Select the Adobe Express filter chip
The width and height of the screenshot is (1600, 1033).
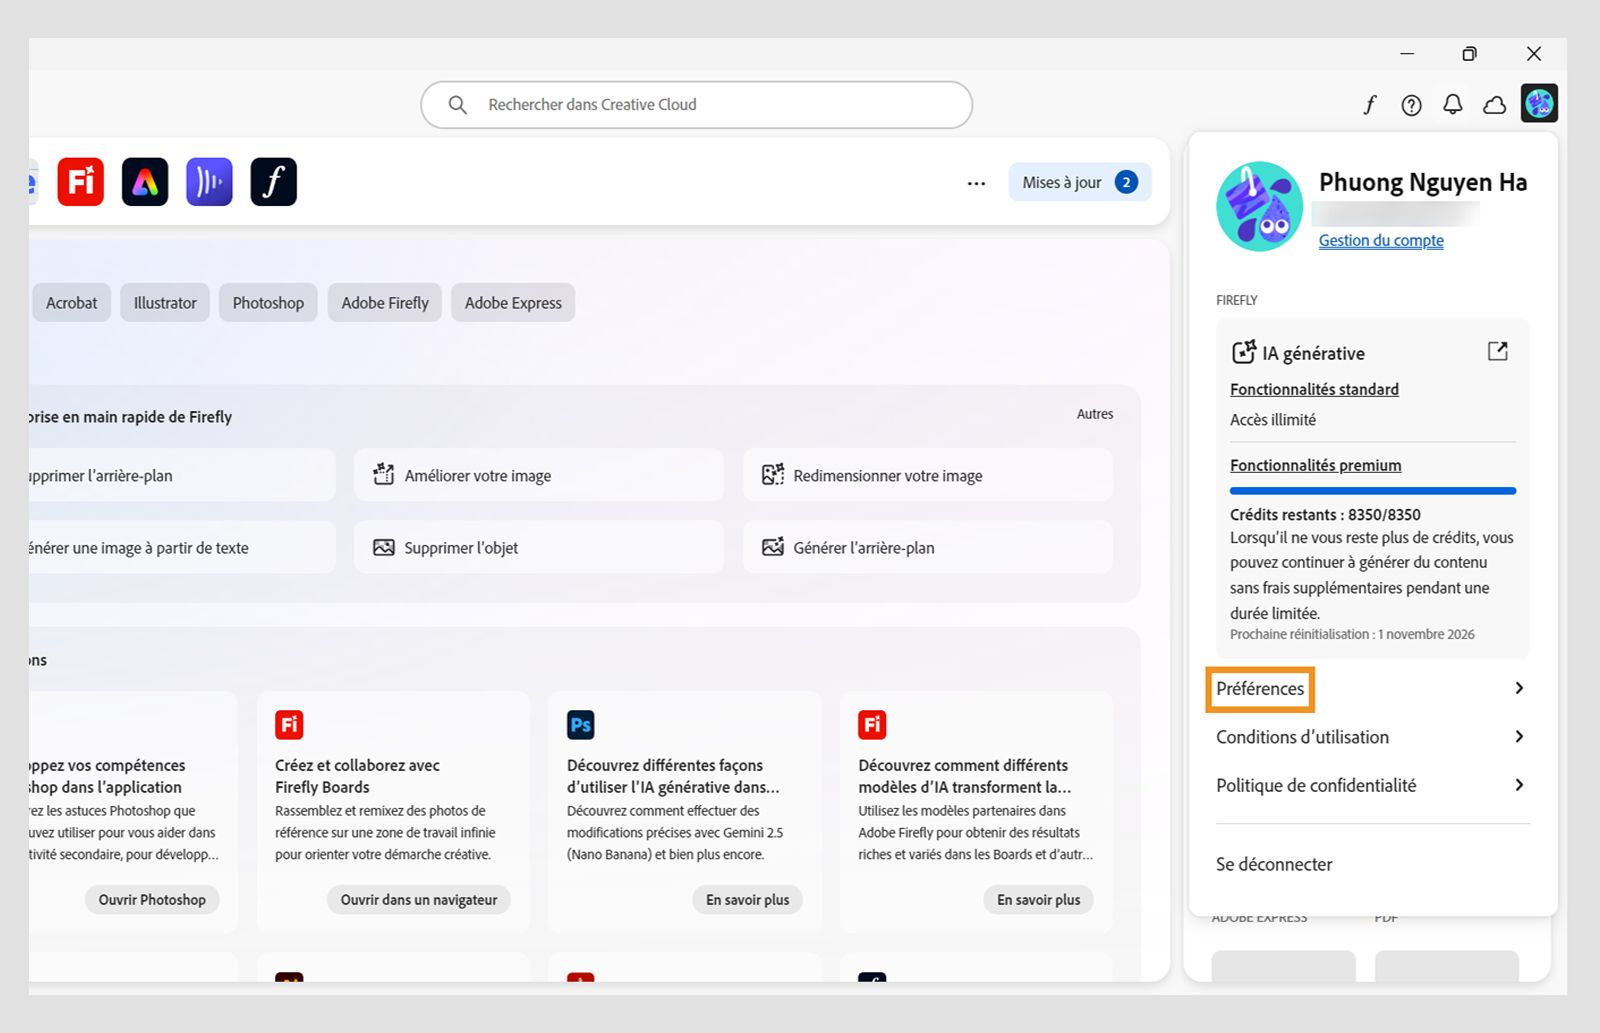click(513, 303)
